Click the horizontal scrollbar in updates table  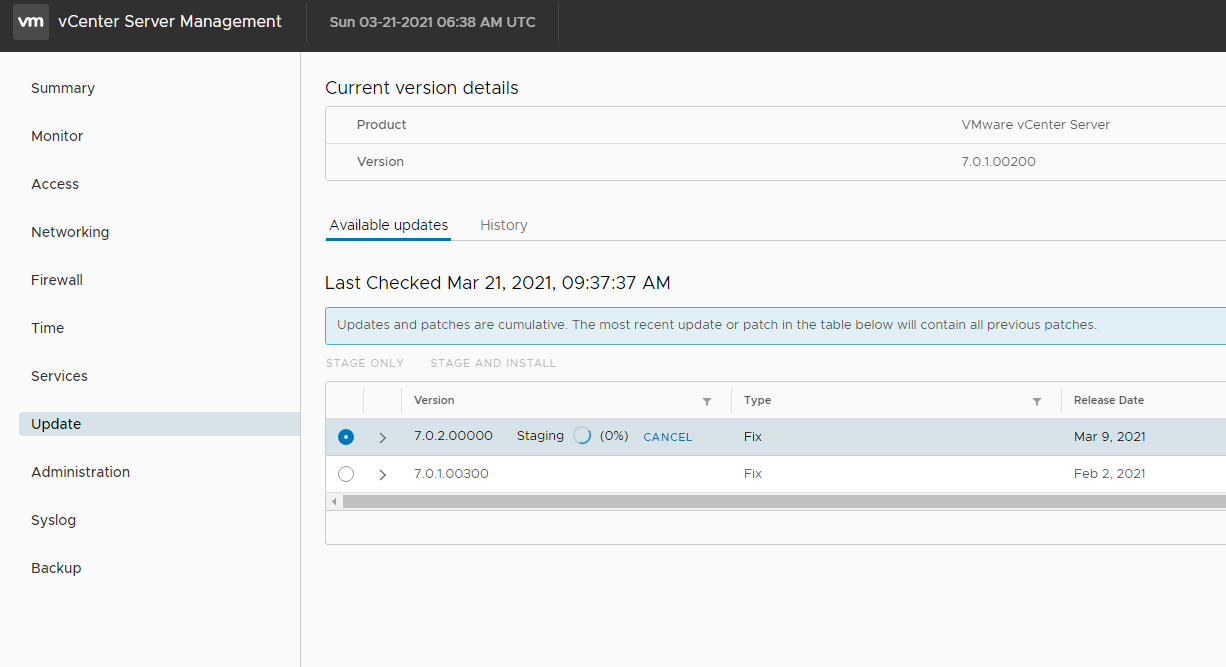pyautogui.click(x=784, y=501)
